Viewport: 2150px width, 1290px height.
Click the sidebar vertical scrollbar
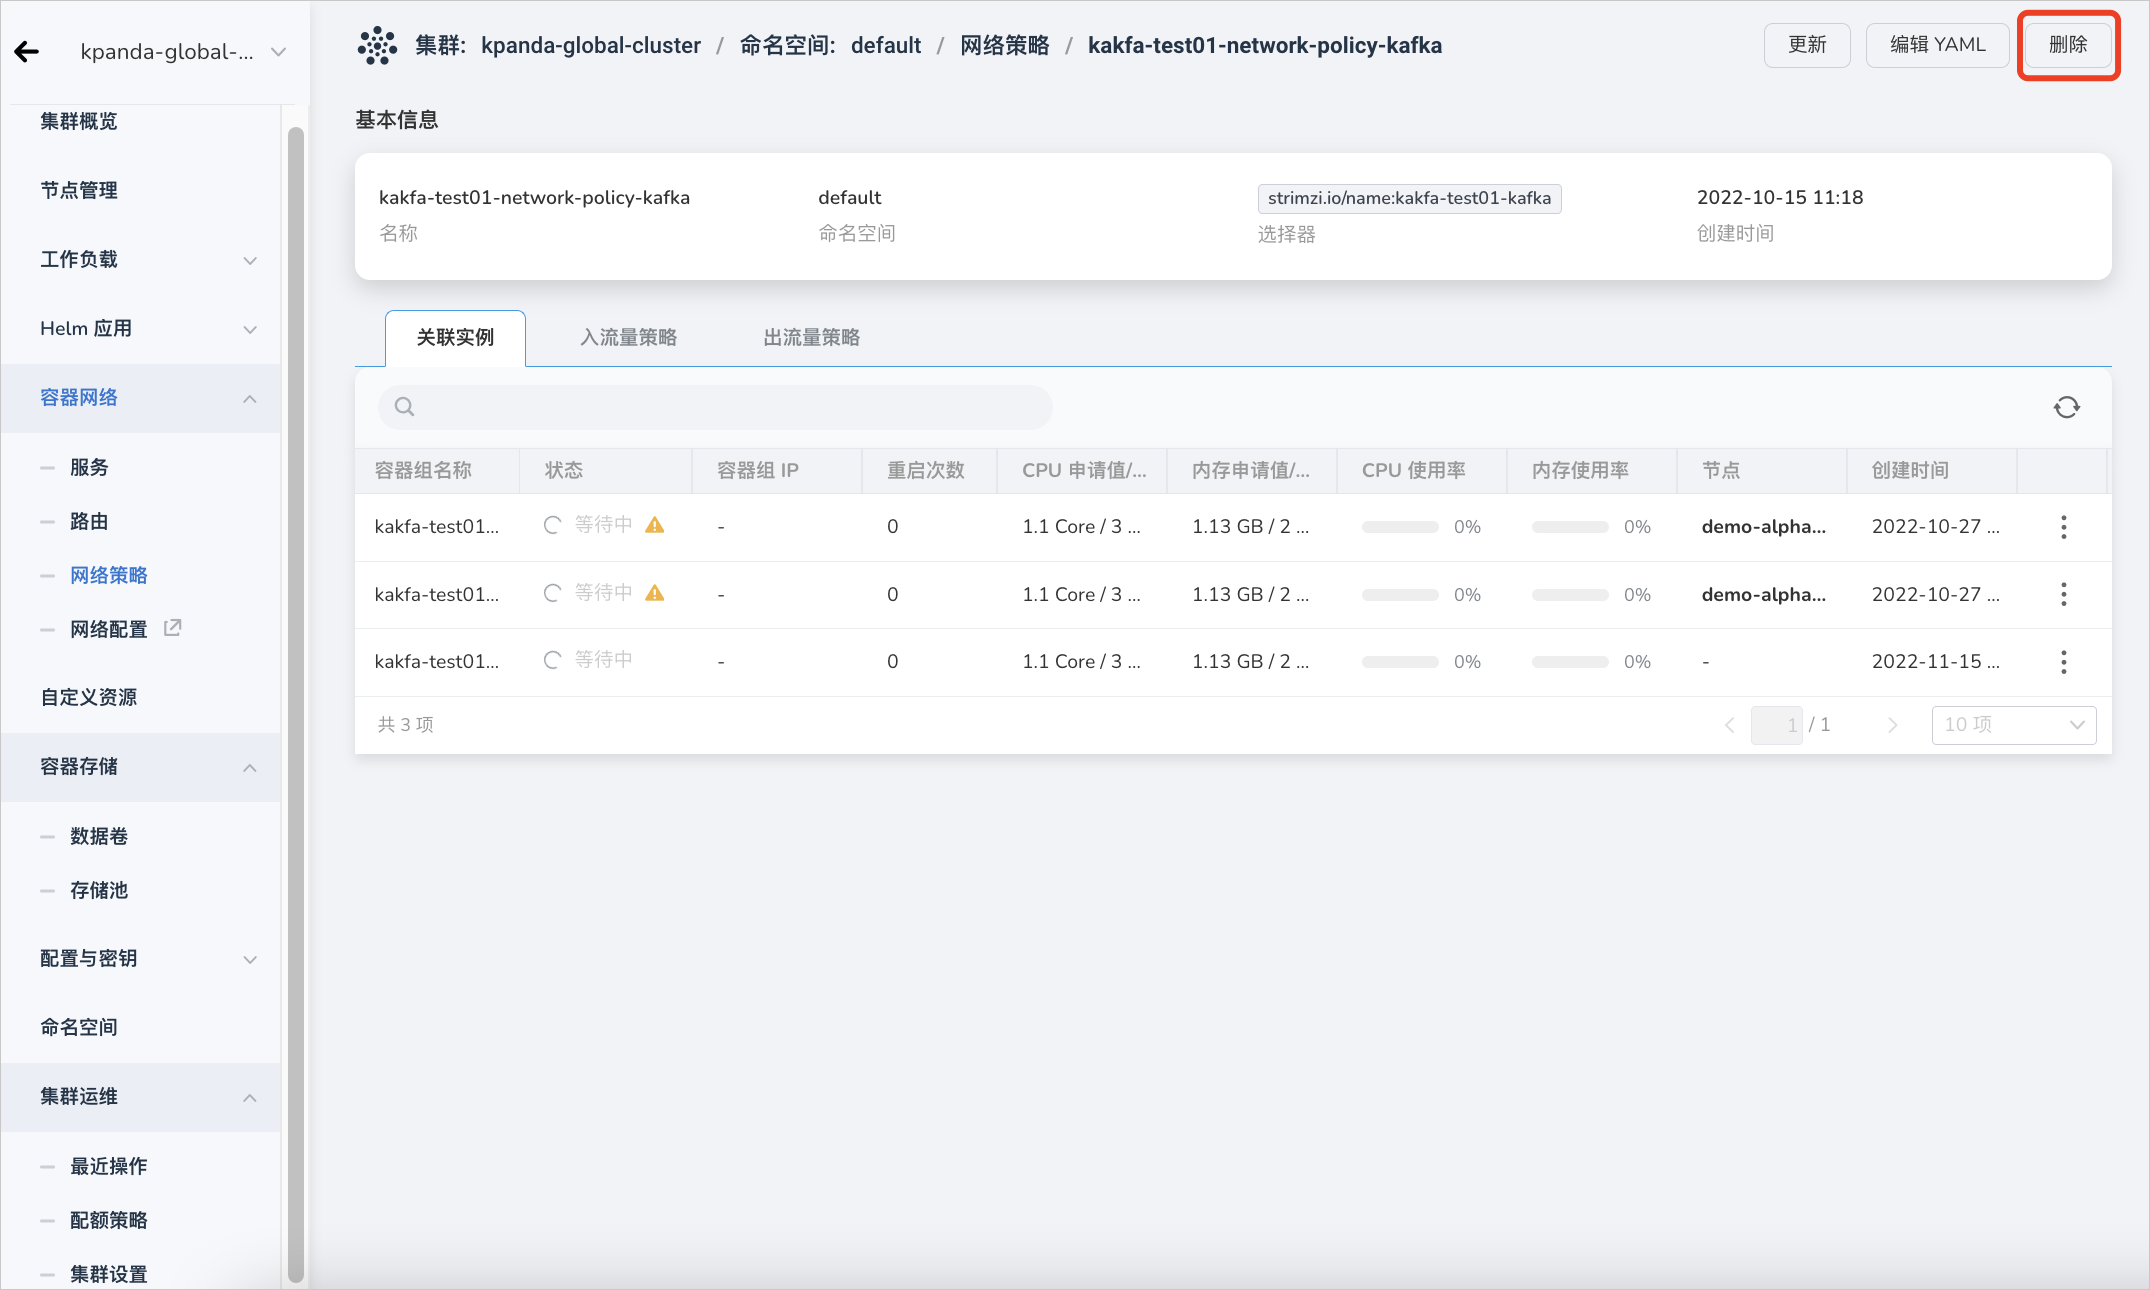pyautogui.click(x=295, y=704)
